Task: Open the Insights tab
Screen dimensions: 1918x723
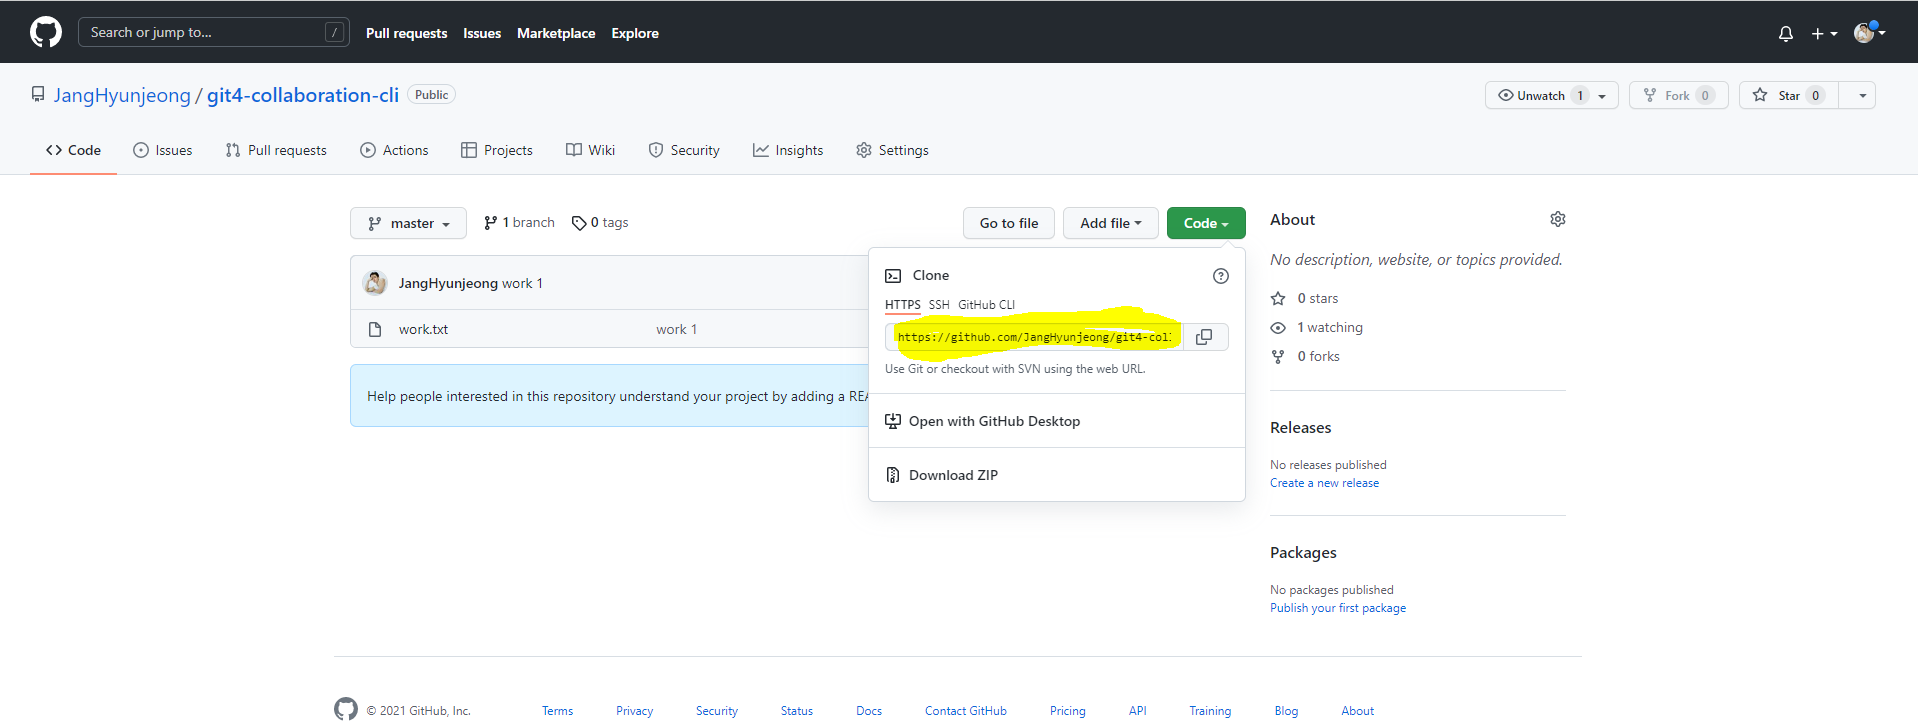Action: pos(788,150)
